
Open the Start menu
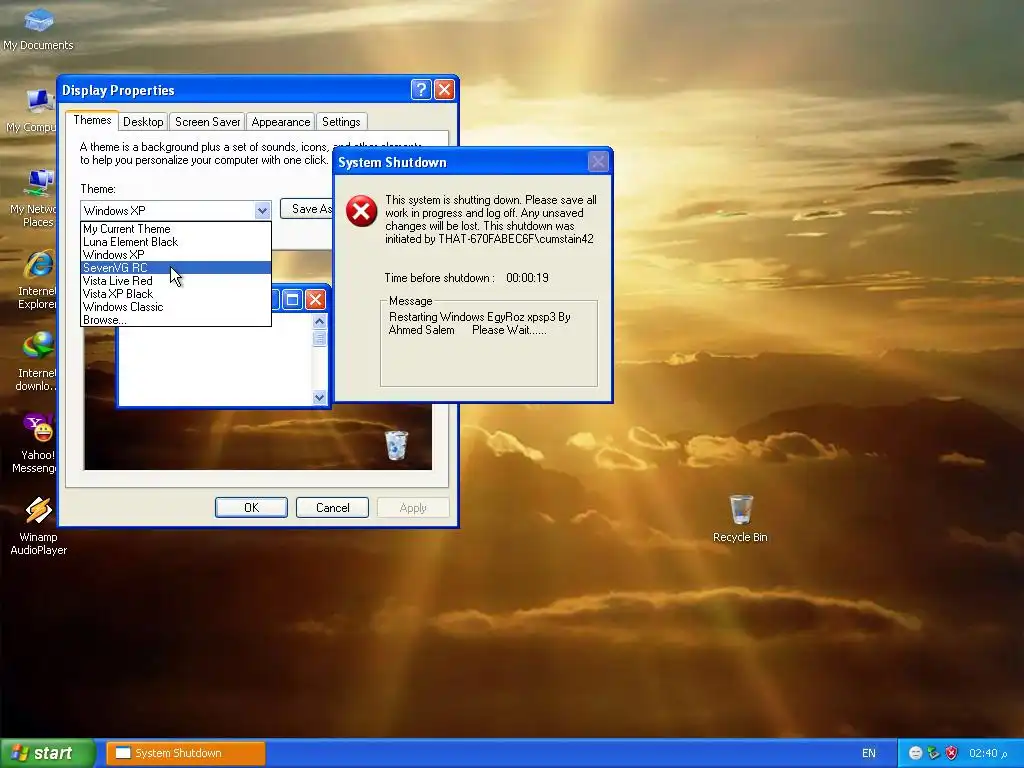48,753
